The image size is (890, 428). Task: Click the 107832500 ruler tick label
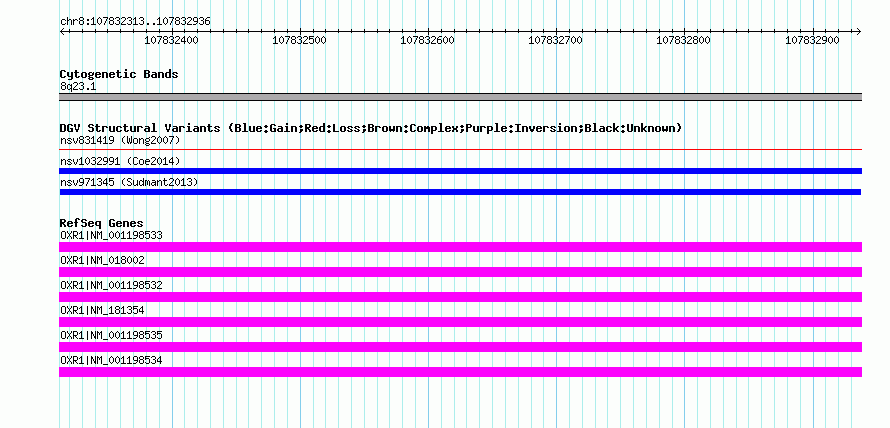point(300,40)
